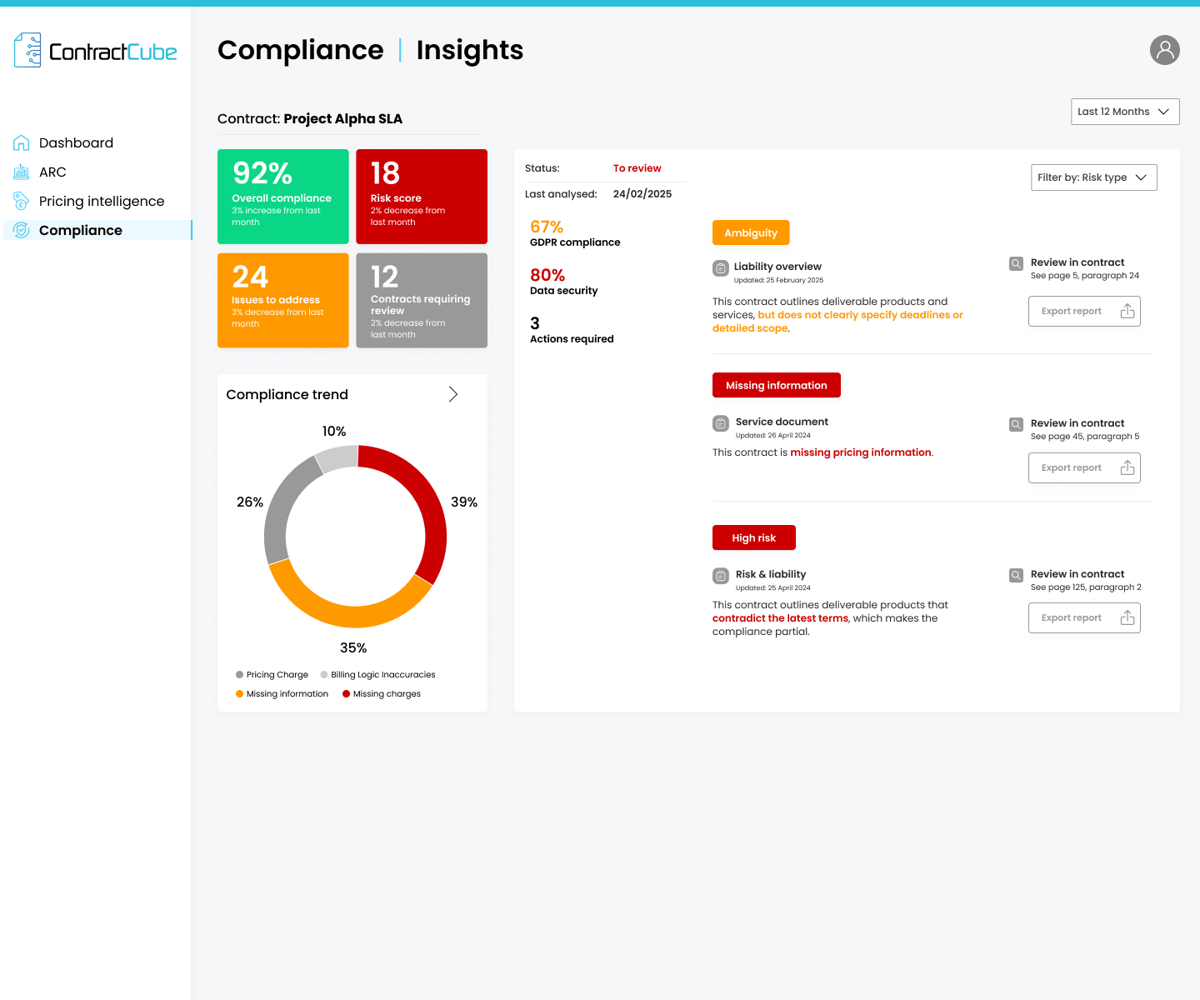The image size is (1200, 1000).
Task: Click the Missing information red tag
Action: [776, 385]
